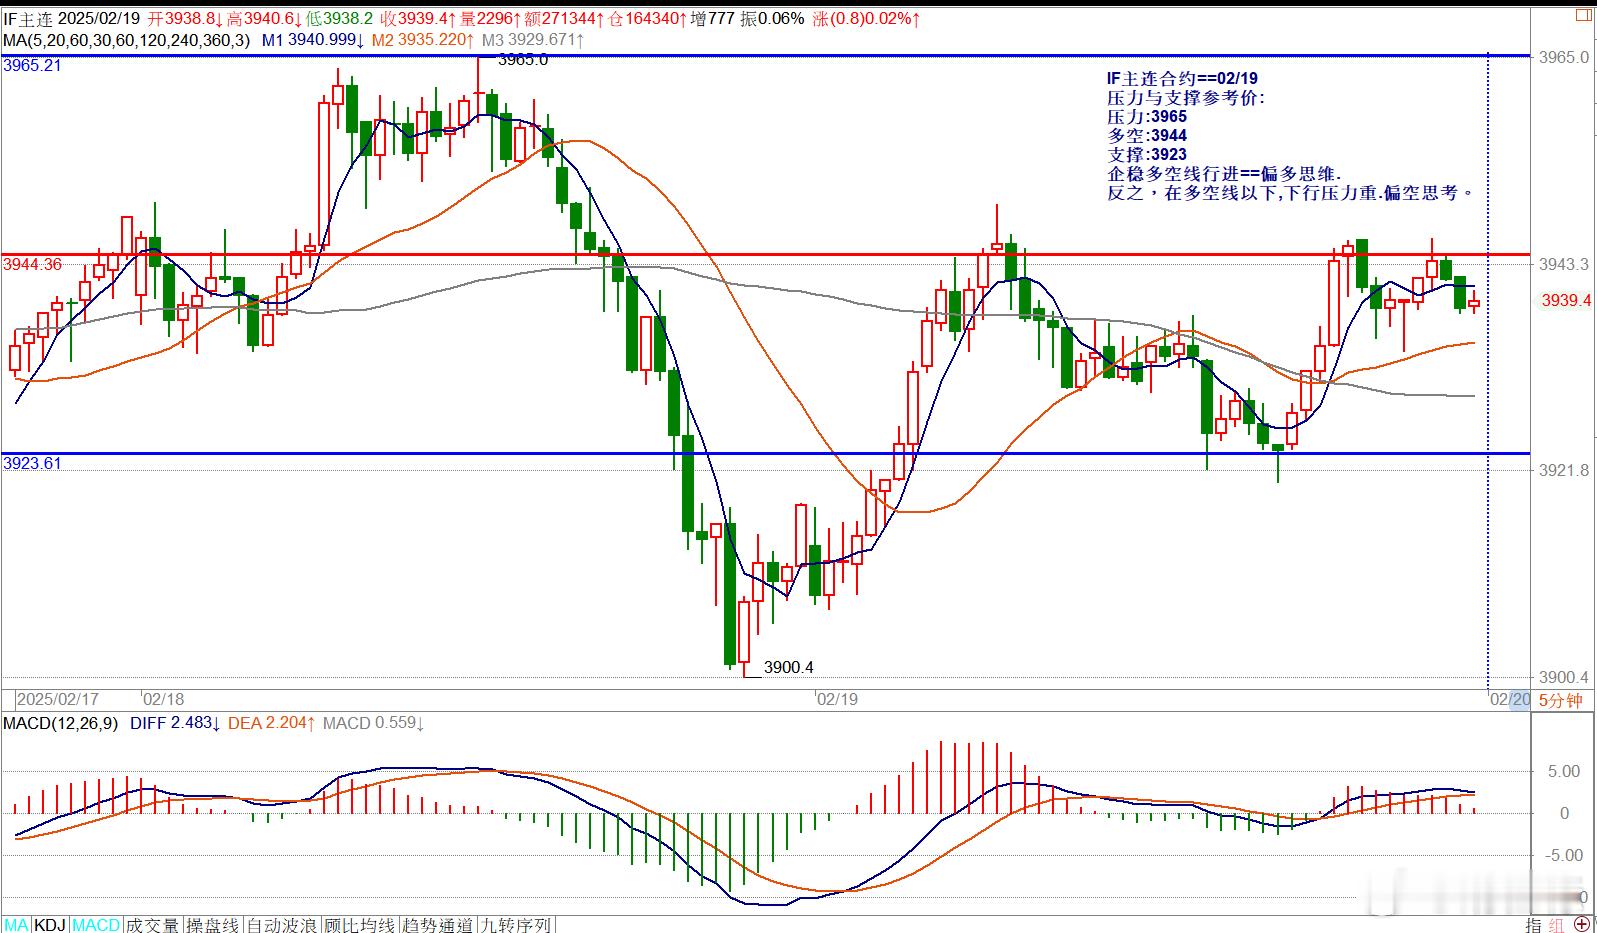Open MACD(12,26,9) parameter label
This screenshot has height=933, width=1597.
click(61, 723)
